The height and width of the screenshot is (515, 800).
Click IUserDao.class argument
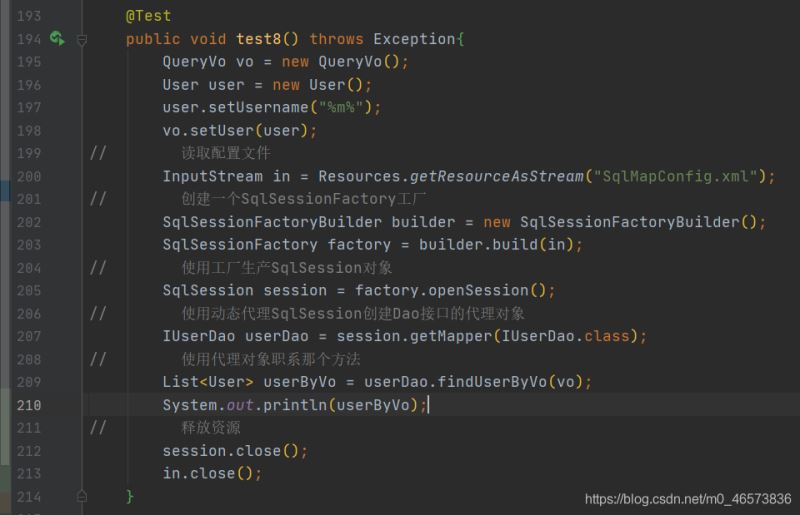click(565, 336)
